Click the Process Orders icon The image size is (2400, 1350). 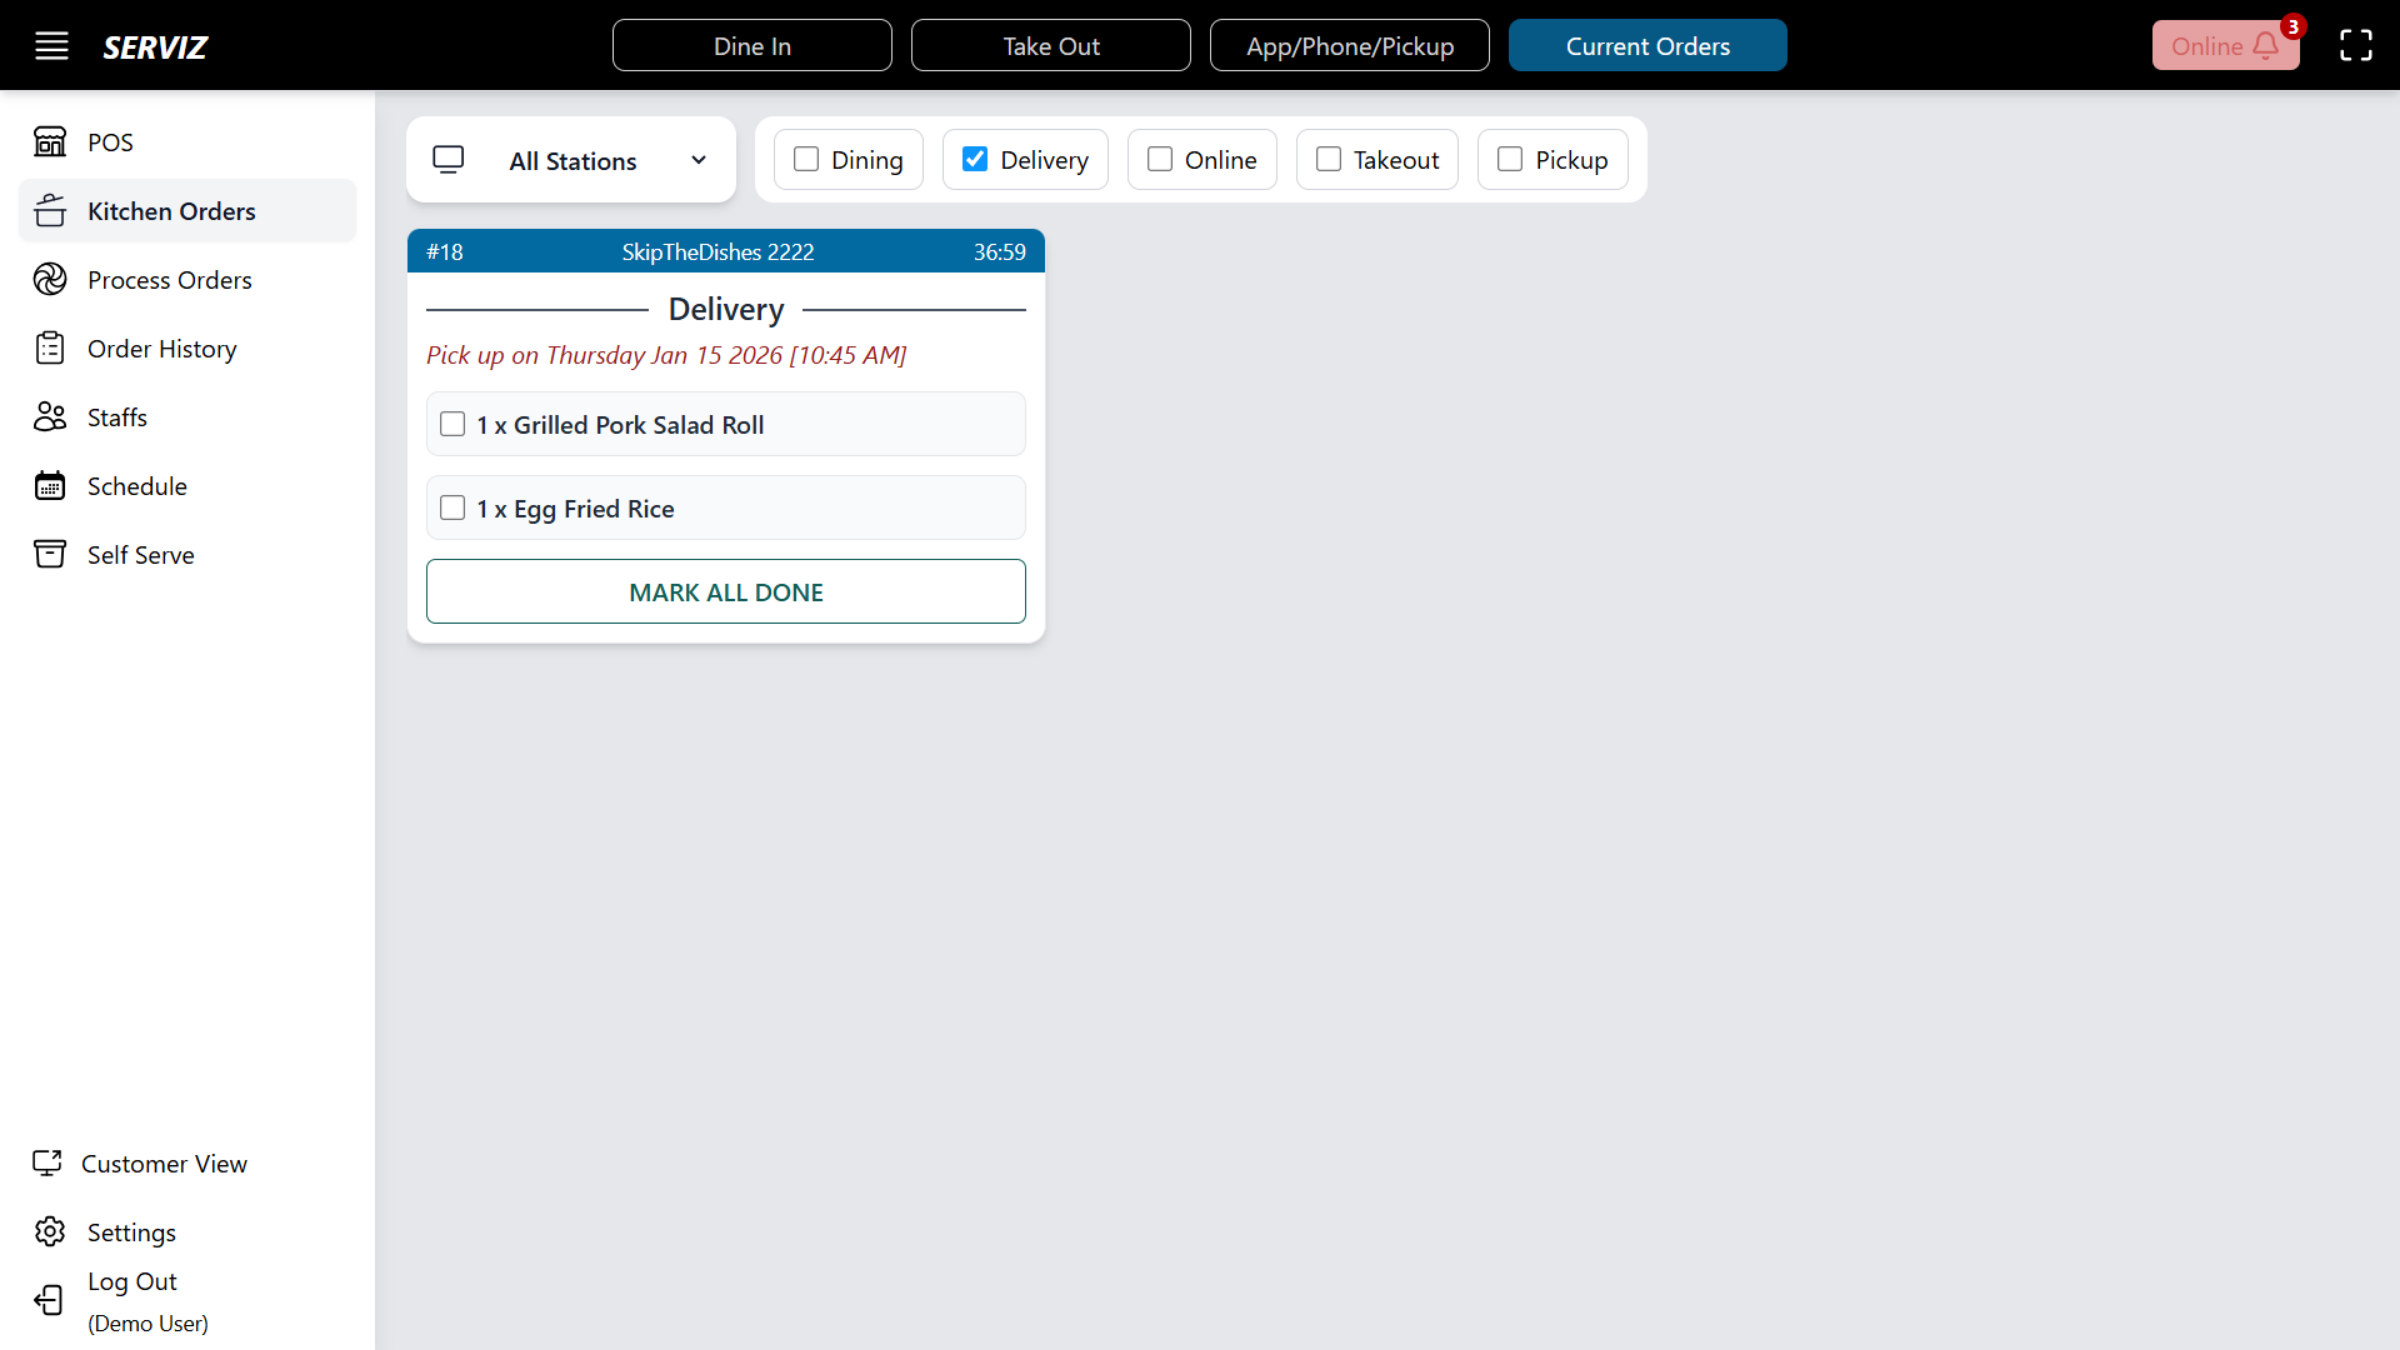tap(50, 280)
